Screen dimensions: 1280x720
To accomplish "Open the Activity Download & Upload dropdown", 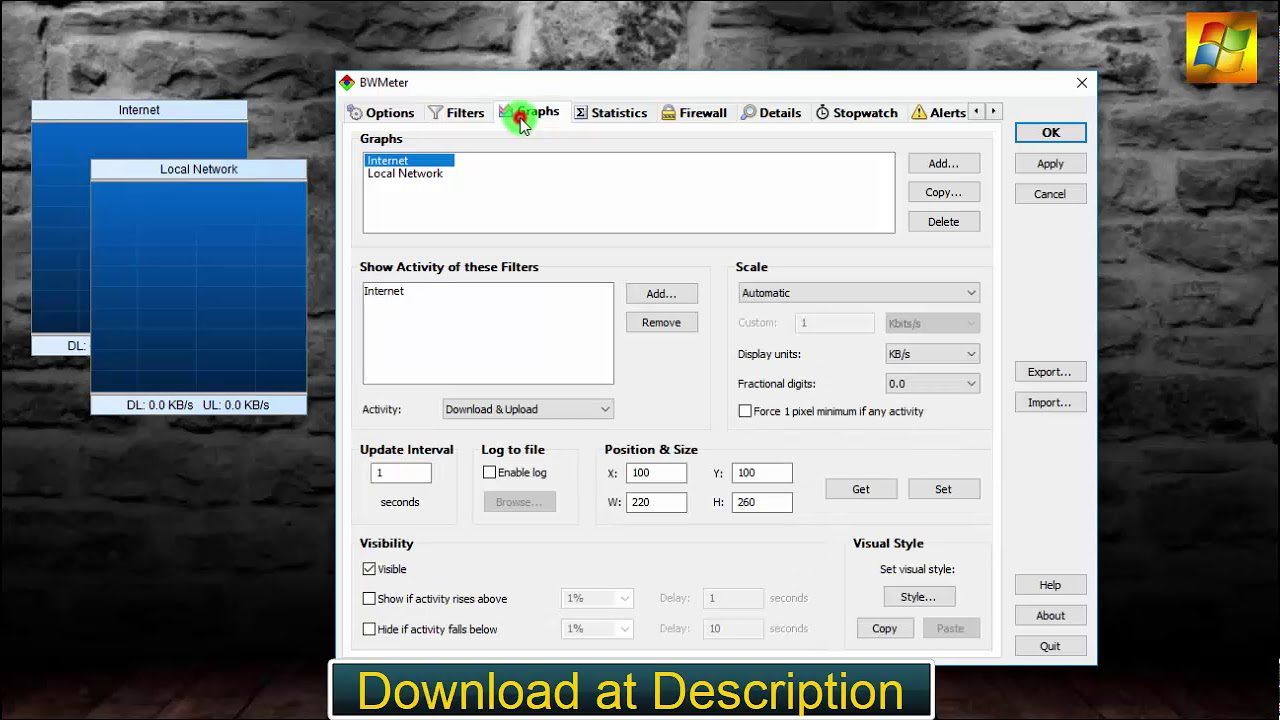I will click(528, 409).
